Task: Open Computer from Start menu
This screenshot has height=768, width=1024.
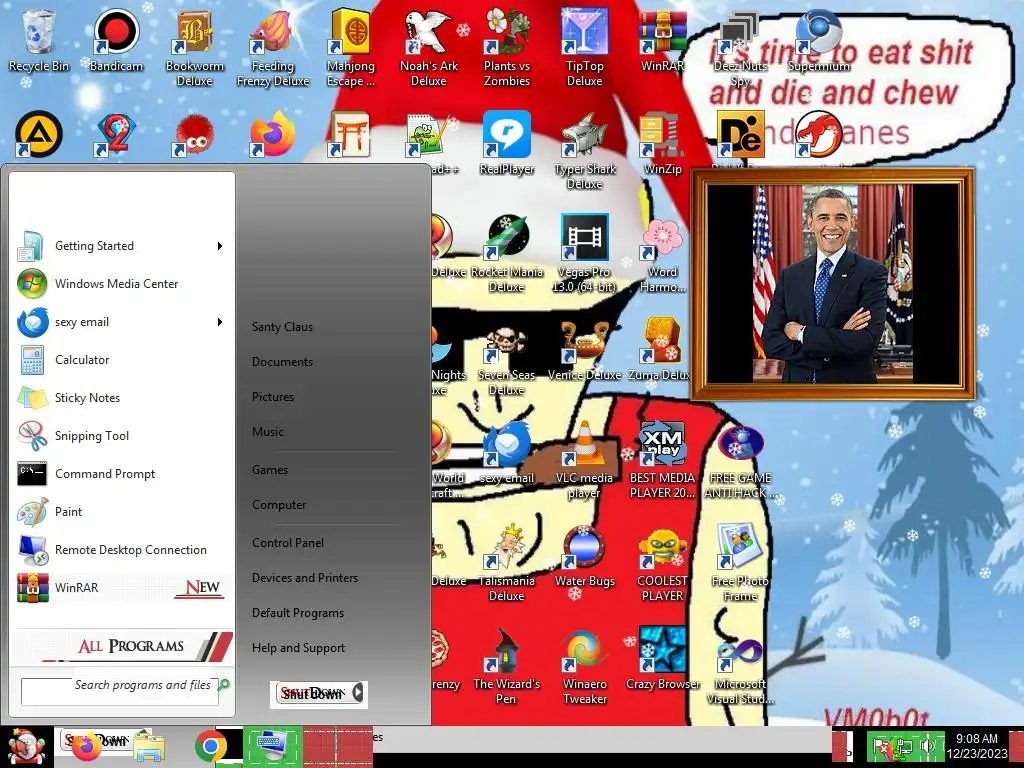Action: [279, 505]
